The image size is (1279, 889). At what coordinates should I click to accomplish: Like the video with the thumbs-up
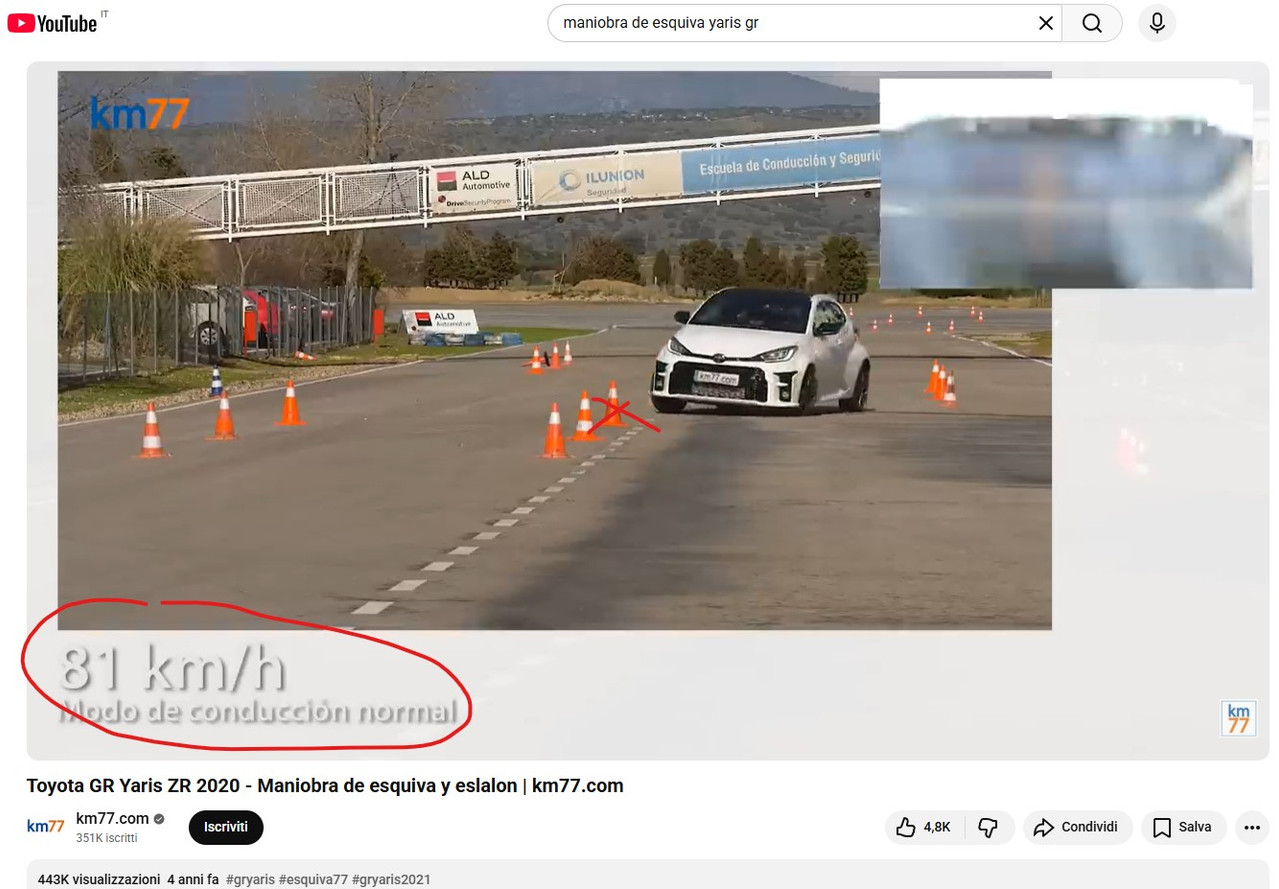pos(924,827)
